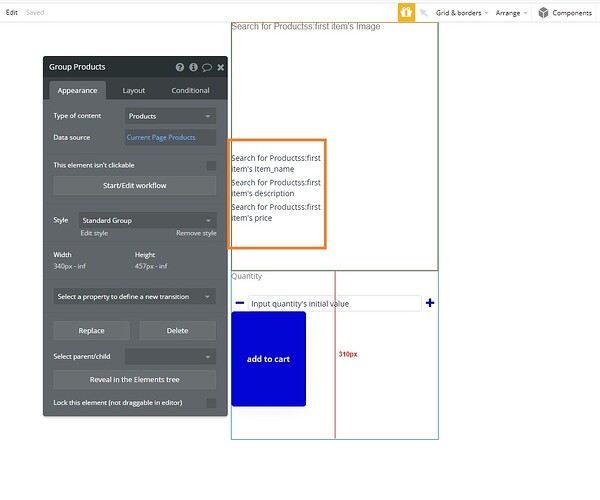
Task: Click the Remove style link
Action: coord(196,233)
